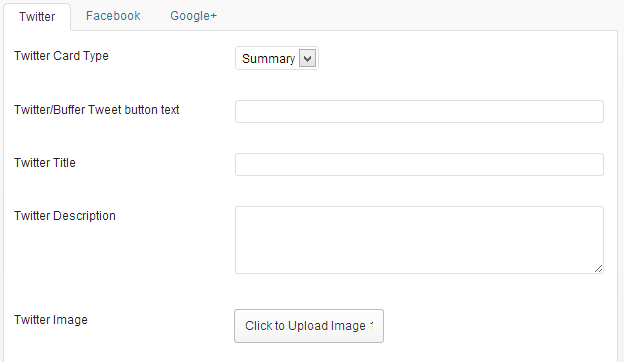
Task: Click the Description textarea resize handle
Action: pyautogui.click(x=599, y=269)
